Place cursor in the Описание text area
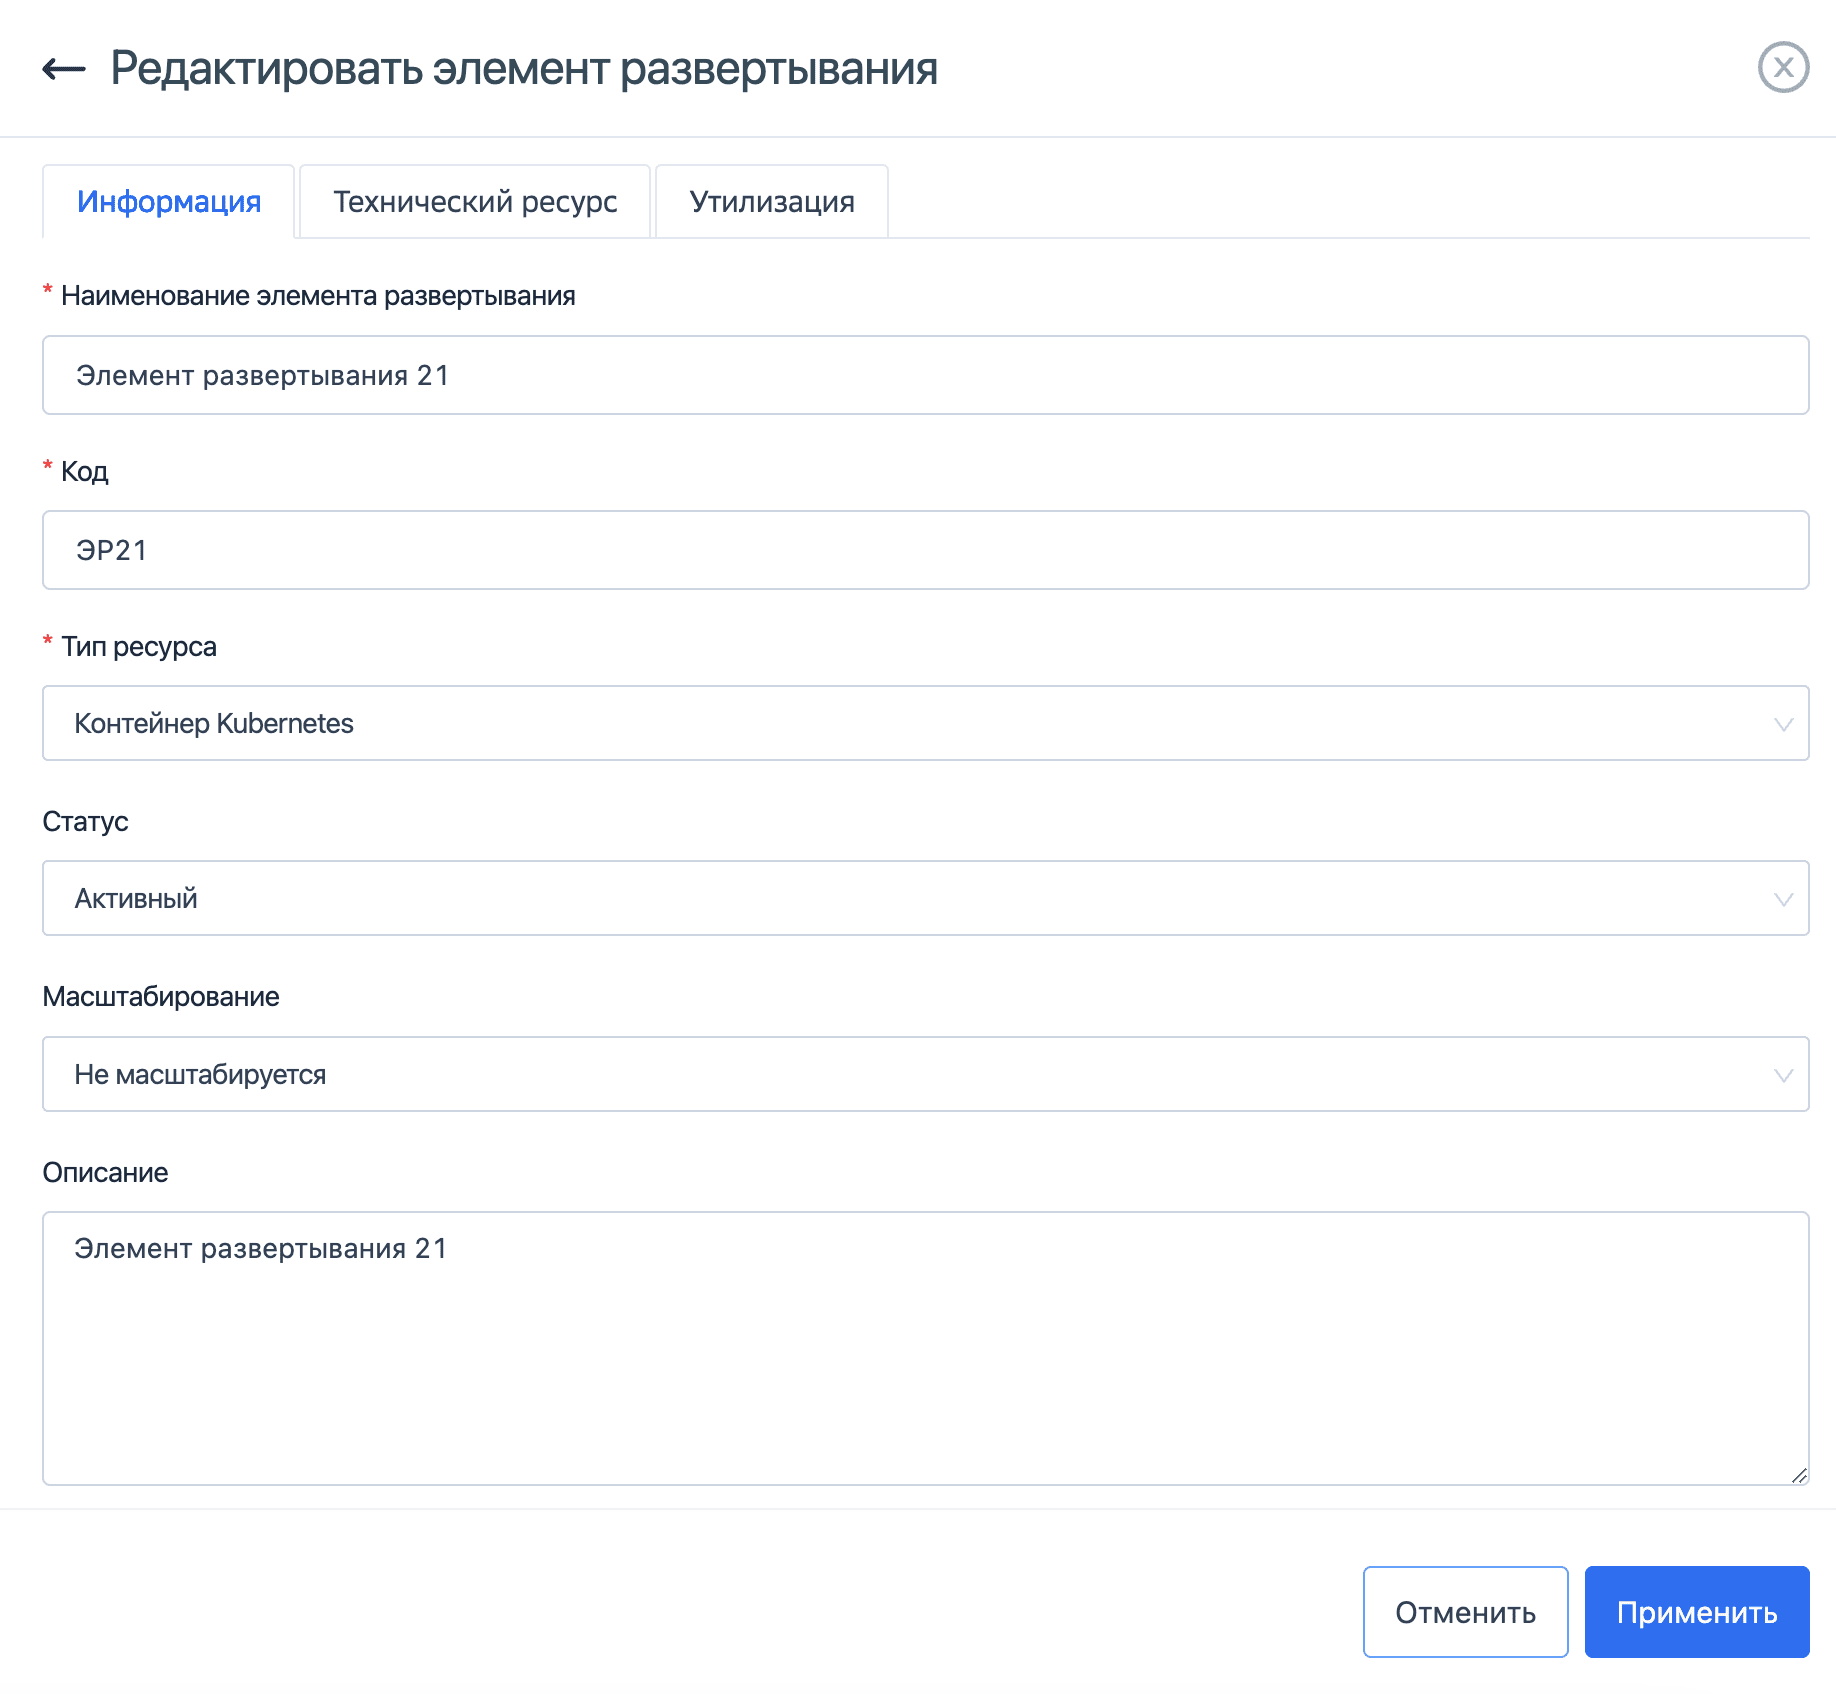The width and height of the screenshot is (1836, 1694). (x=900, y=1350)
